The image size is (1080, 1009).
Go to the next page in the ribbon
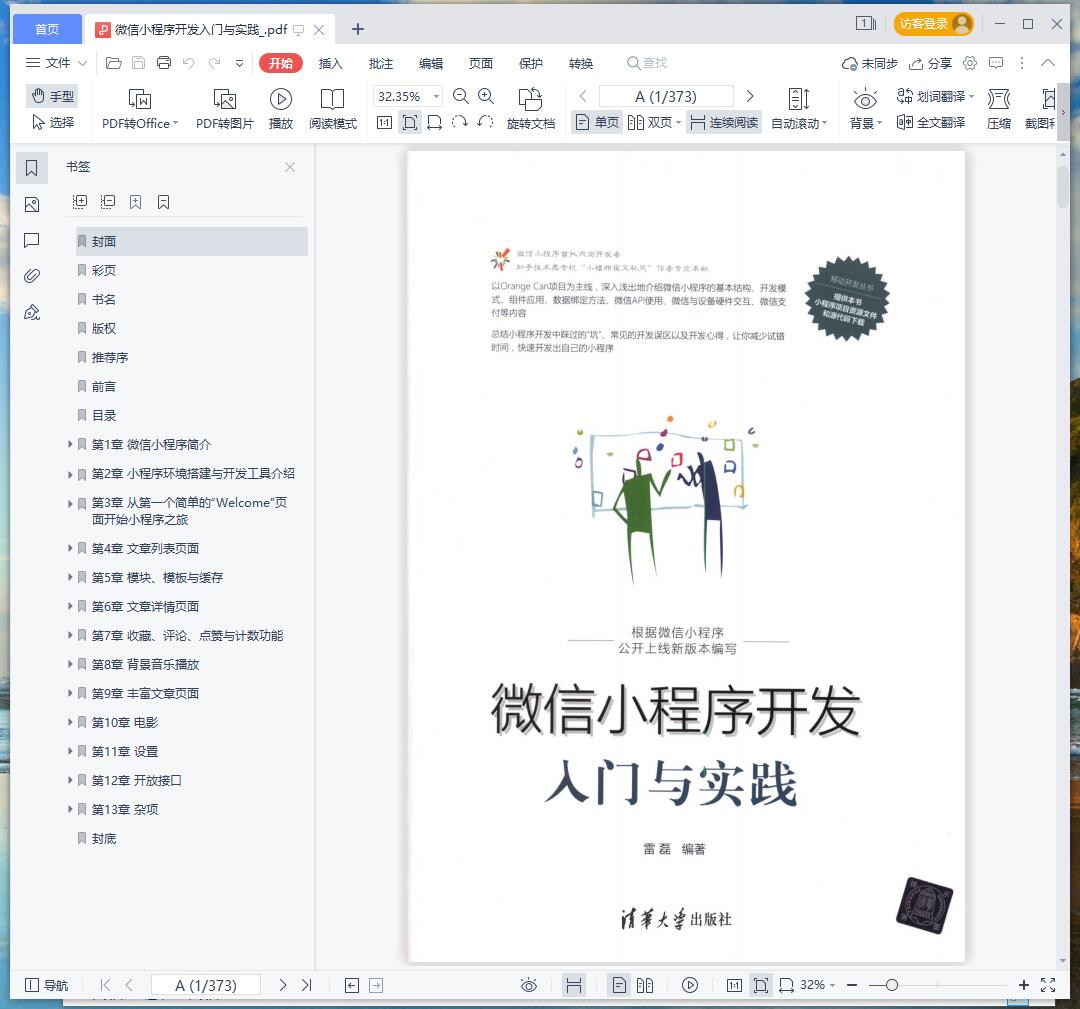coord(750,96)
